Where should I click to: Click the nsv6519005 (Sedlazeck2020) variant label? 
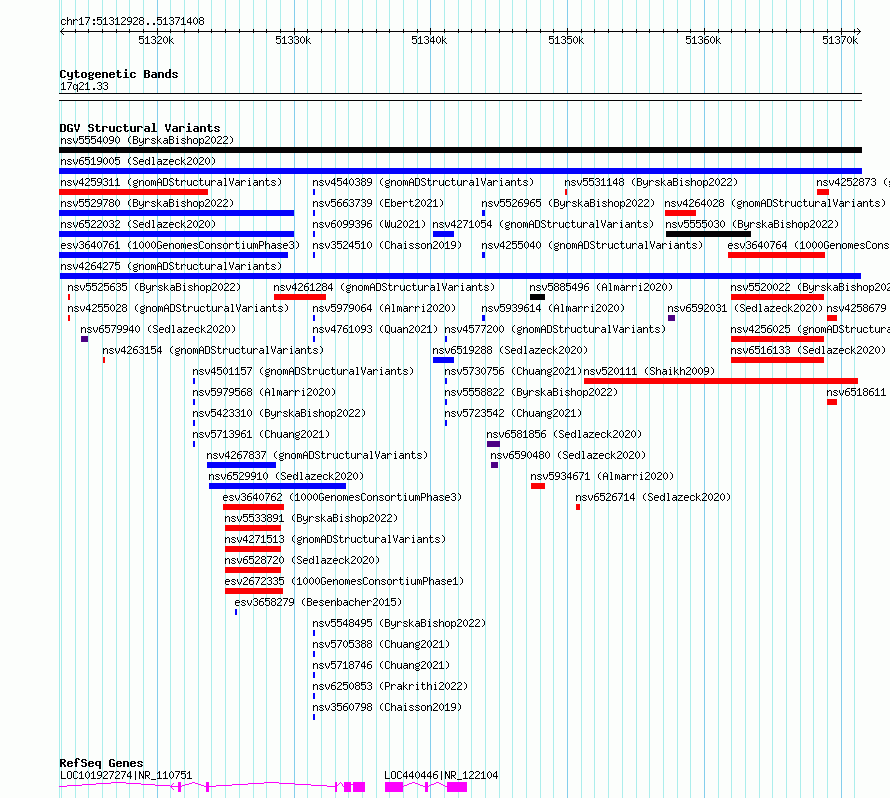[138, 161]
